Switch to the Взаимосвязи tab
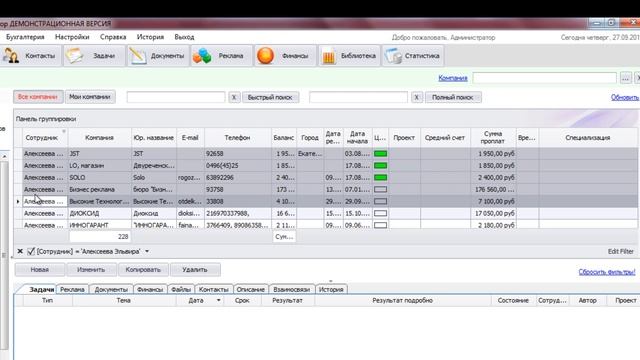Screen dimensions: 640x360 [291, 289]
